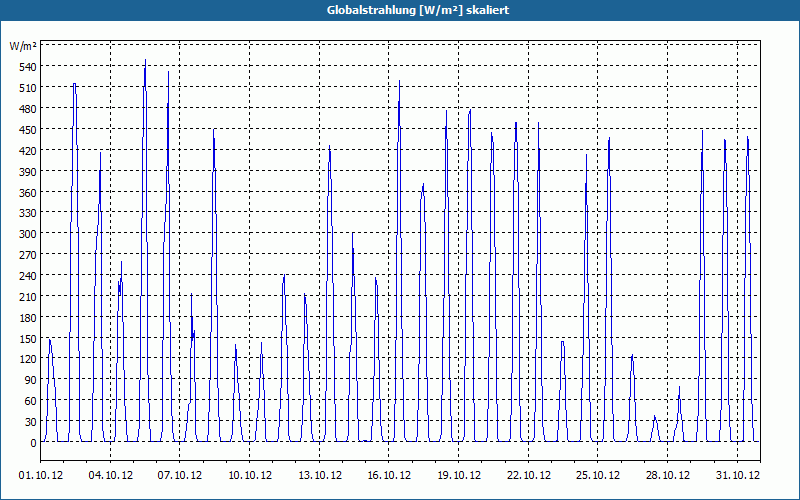This screenshot has height=500, width=800.
Task: Click the W/m² unit label
Action: click(23, 46)
